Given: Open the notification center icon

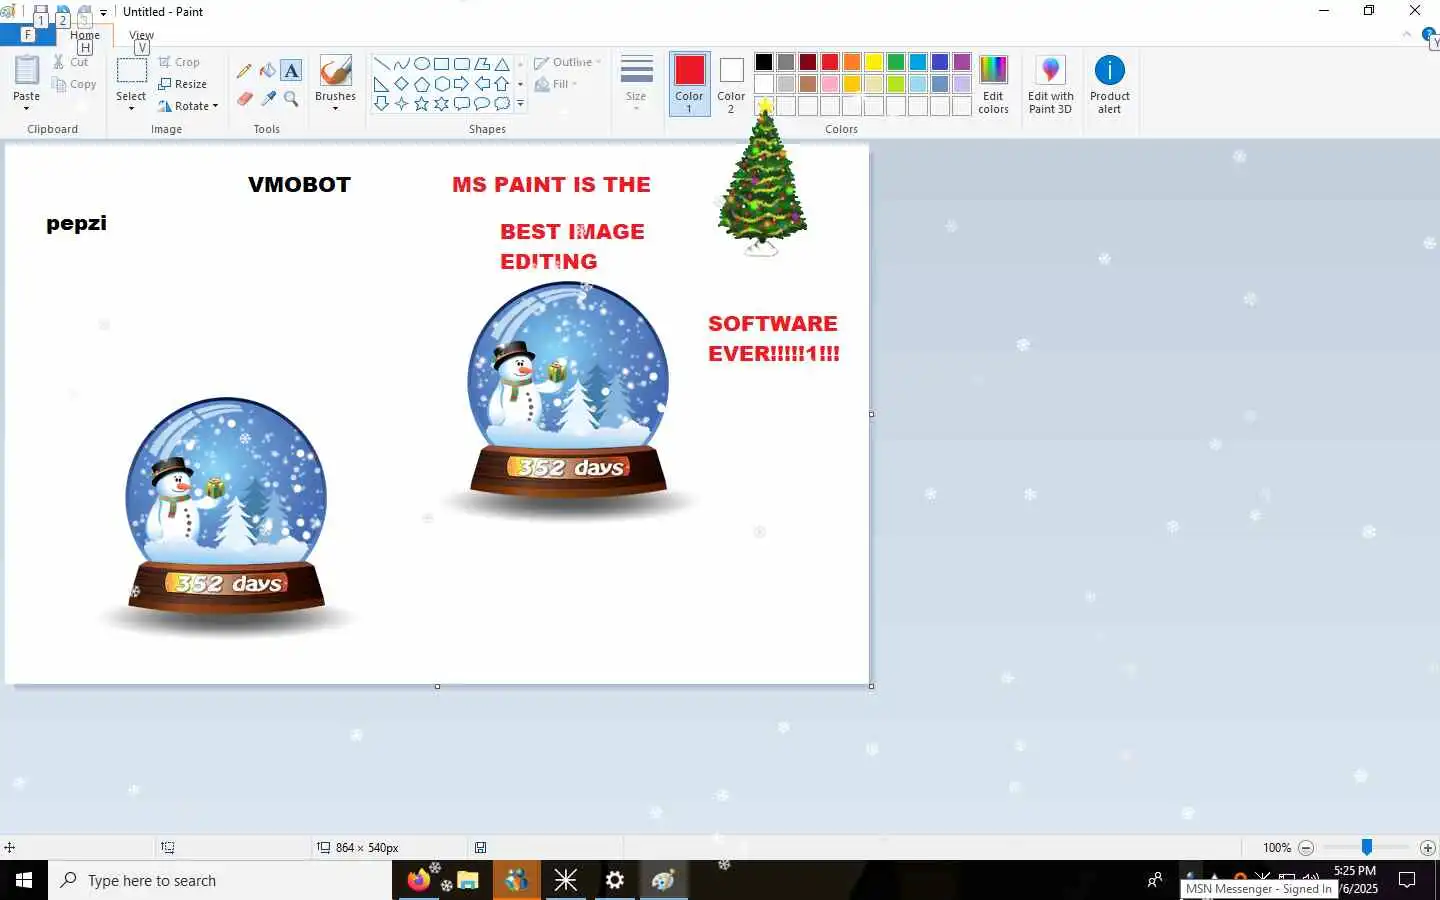Looking at the screenshot, I should [1407, 880].
